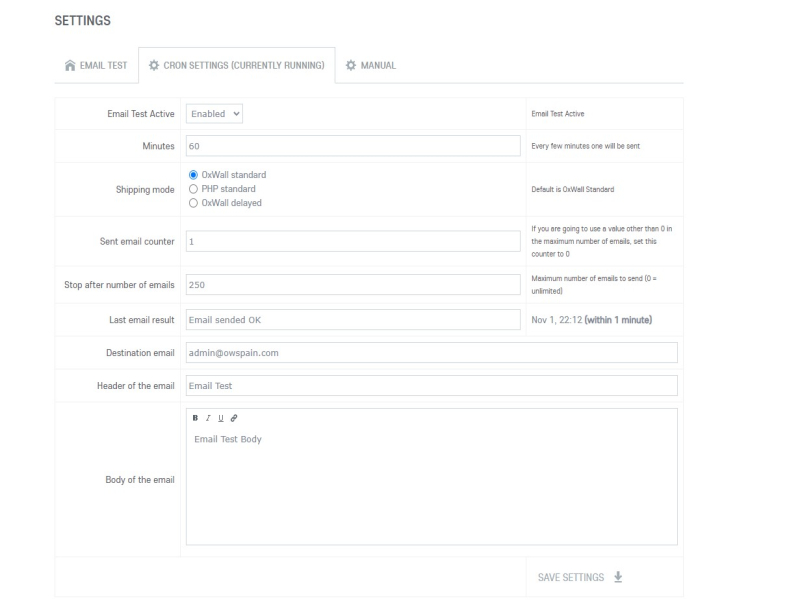Click the Stop after number of emails field

tap(353, 285)
